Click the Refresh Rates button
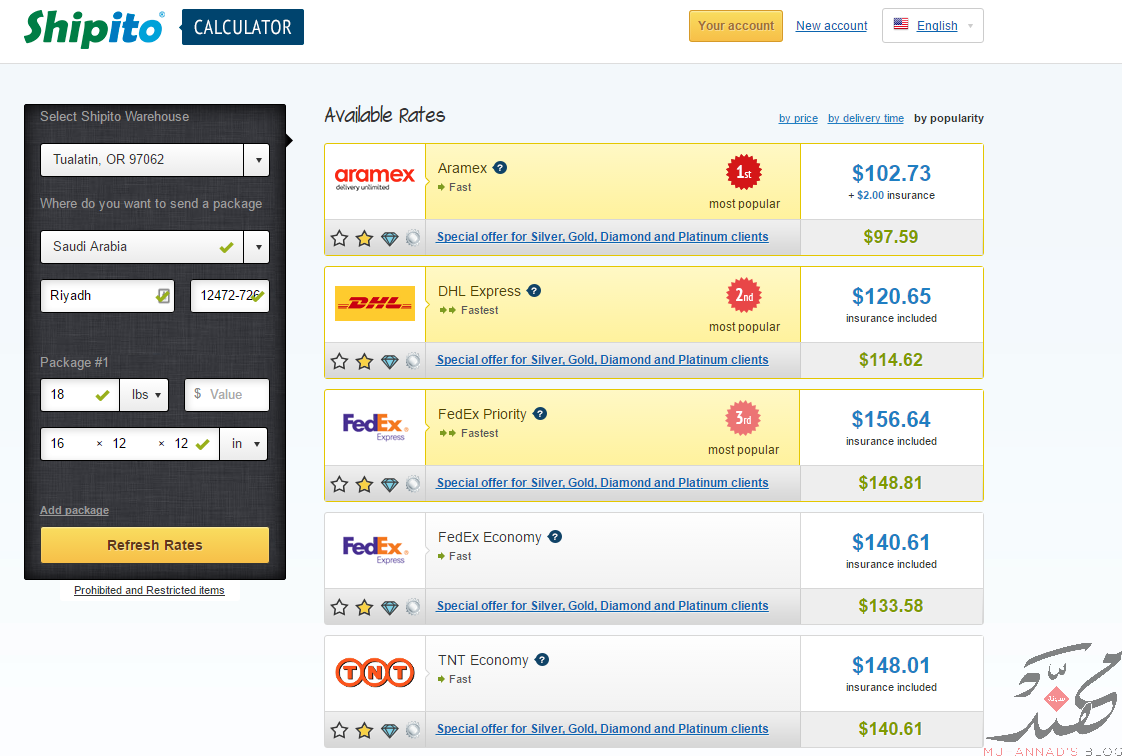 click(x=155, y=545)
